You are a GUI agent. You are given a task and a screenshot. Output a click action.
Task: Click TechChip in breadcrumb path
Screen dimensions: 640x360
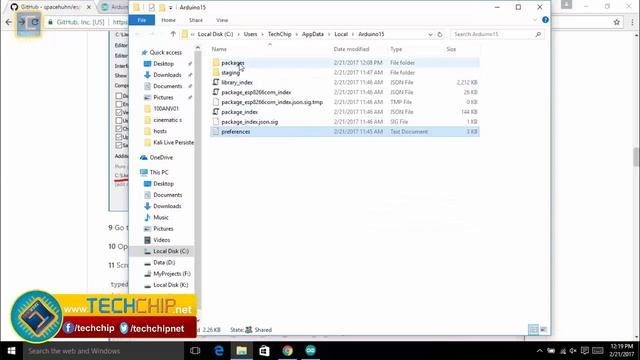point(279,34)
